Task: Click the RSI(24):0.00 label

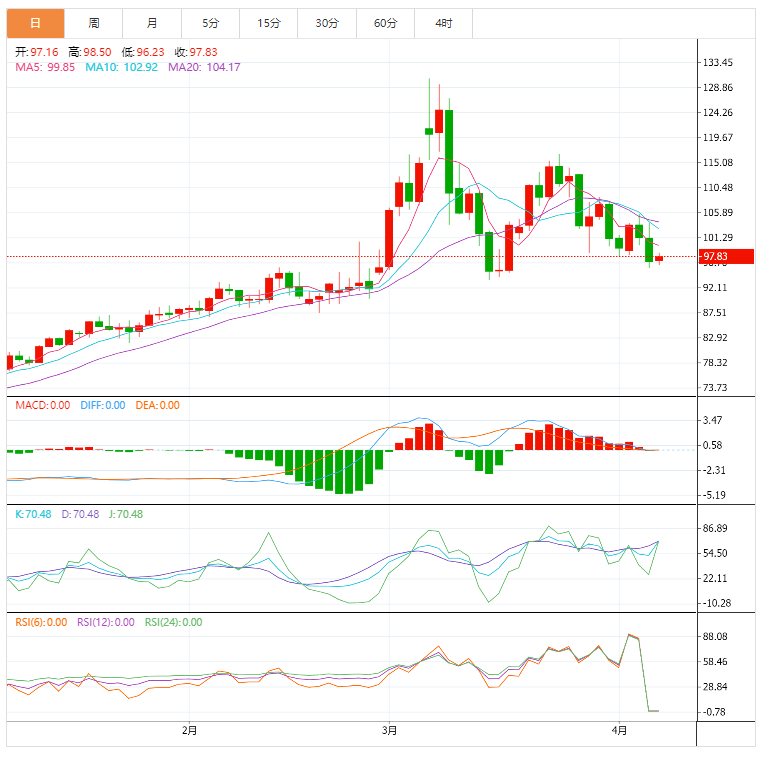Action: tap(173, 622)
